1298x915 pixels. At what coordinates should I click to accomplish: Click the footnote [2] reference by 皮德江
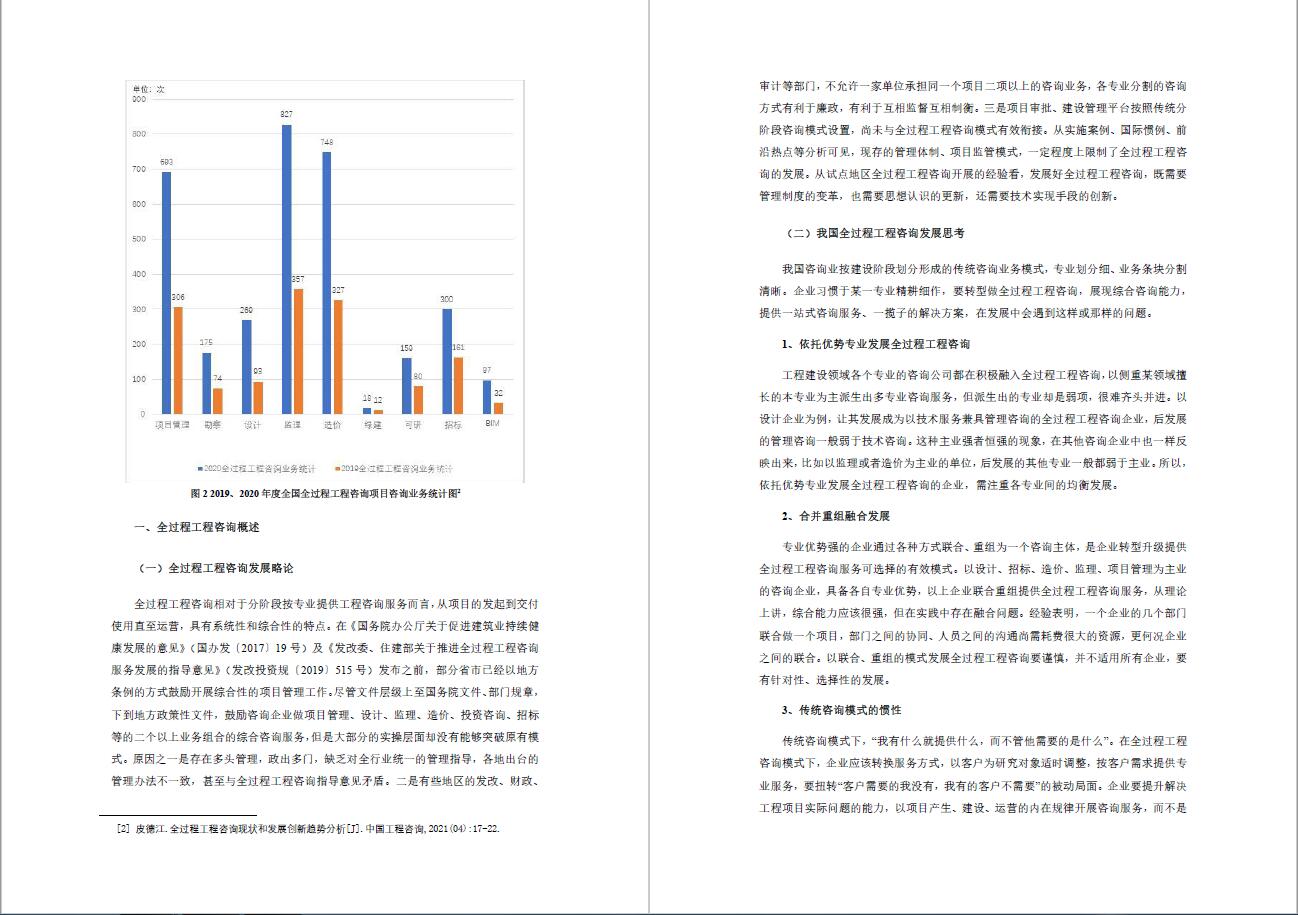[x=308, y=829]
